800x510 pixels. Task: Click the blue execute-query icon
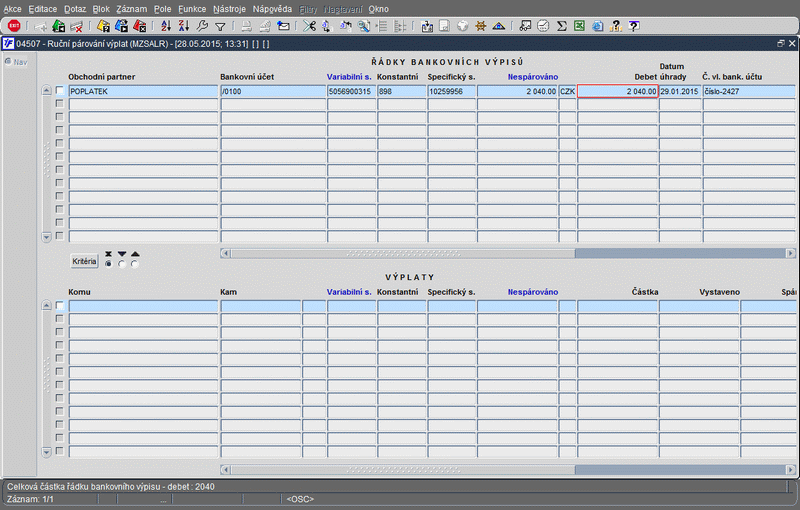click(121, 26)
